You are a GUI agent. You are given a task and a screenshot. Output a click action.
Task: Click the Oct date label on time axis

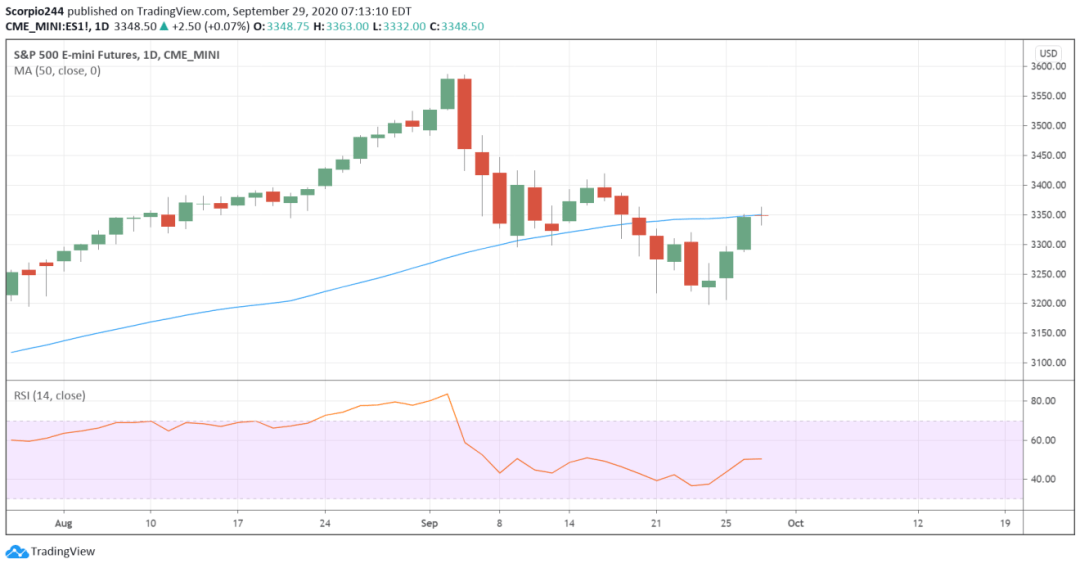click(x=796, y=523)
